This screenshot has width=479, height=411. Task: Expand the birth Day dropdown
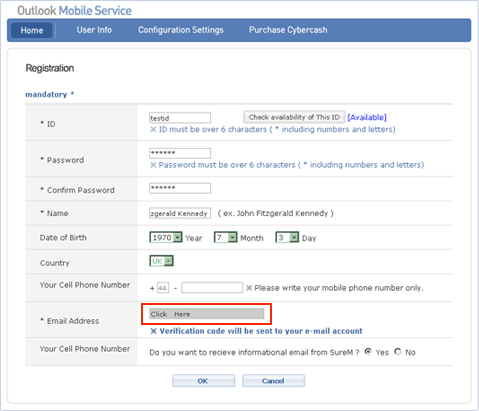287,238
